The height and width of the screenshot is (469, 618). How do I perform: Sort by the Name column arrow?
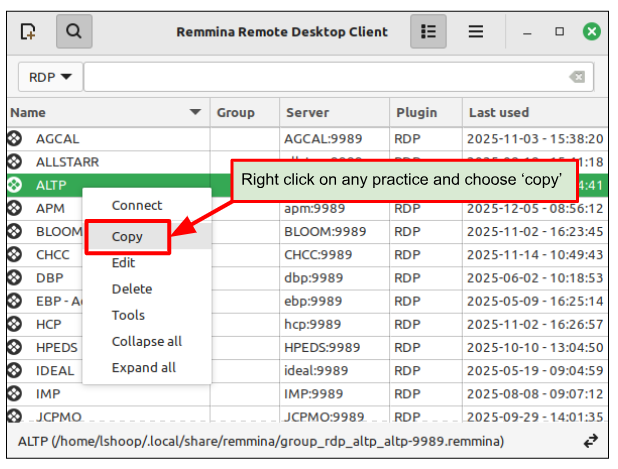tap(195, 112)
